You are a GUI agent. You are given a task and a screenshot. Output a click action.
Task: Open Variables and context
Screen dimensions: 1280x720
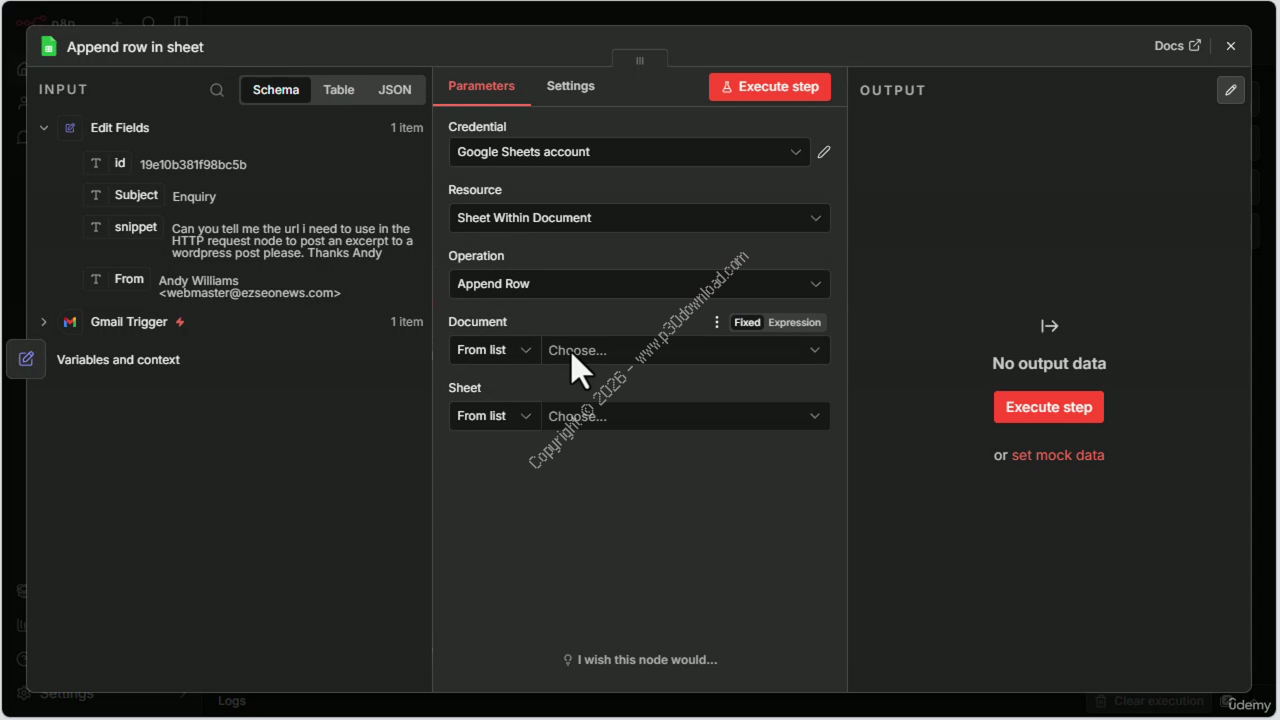118,360
